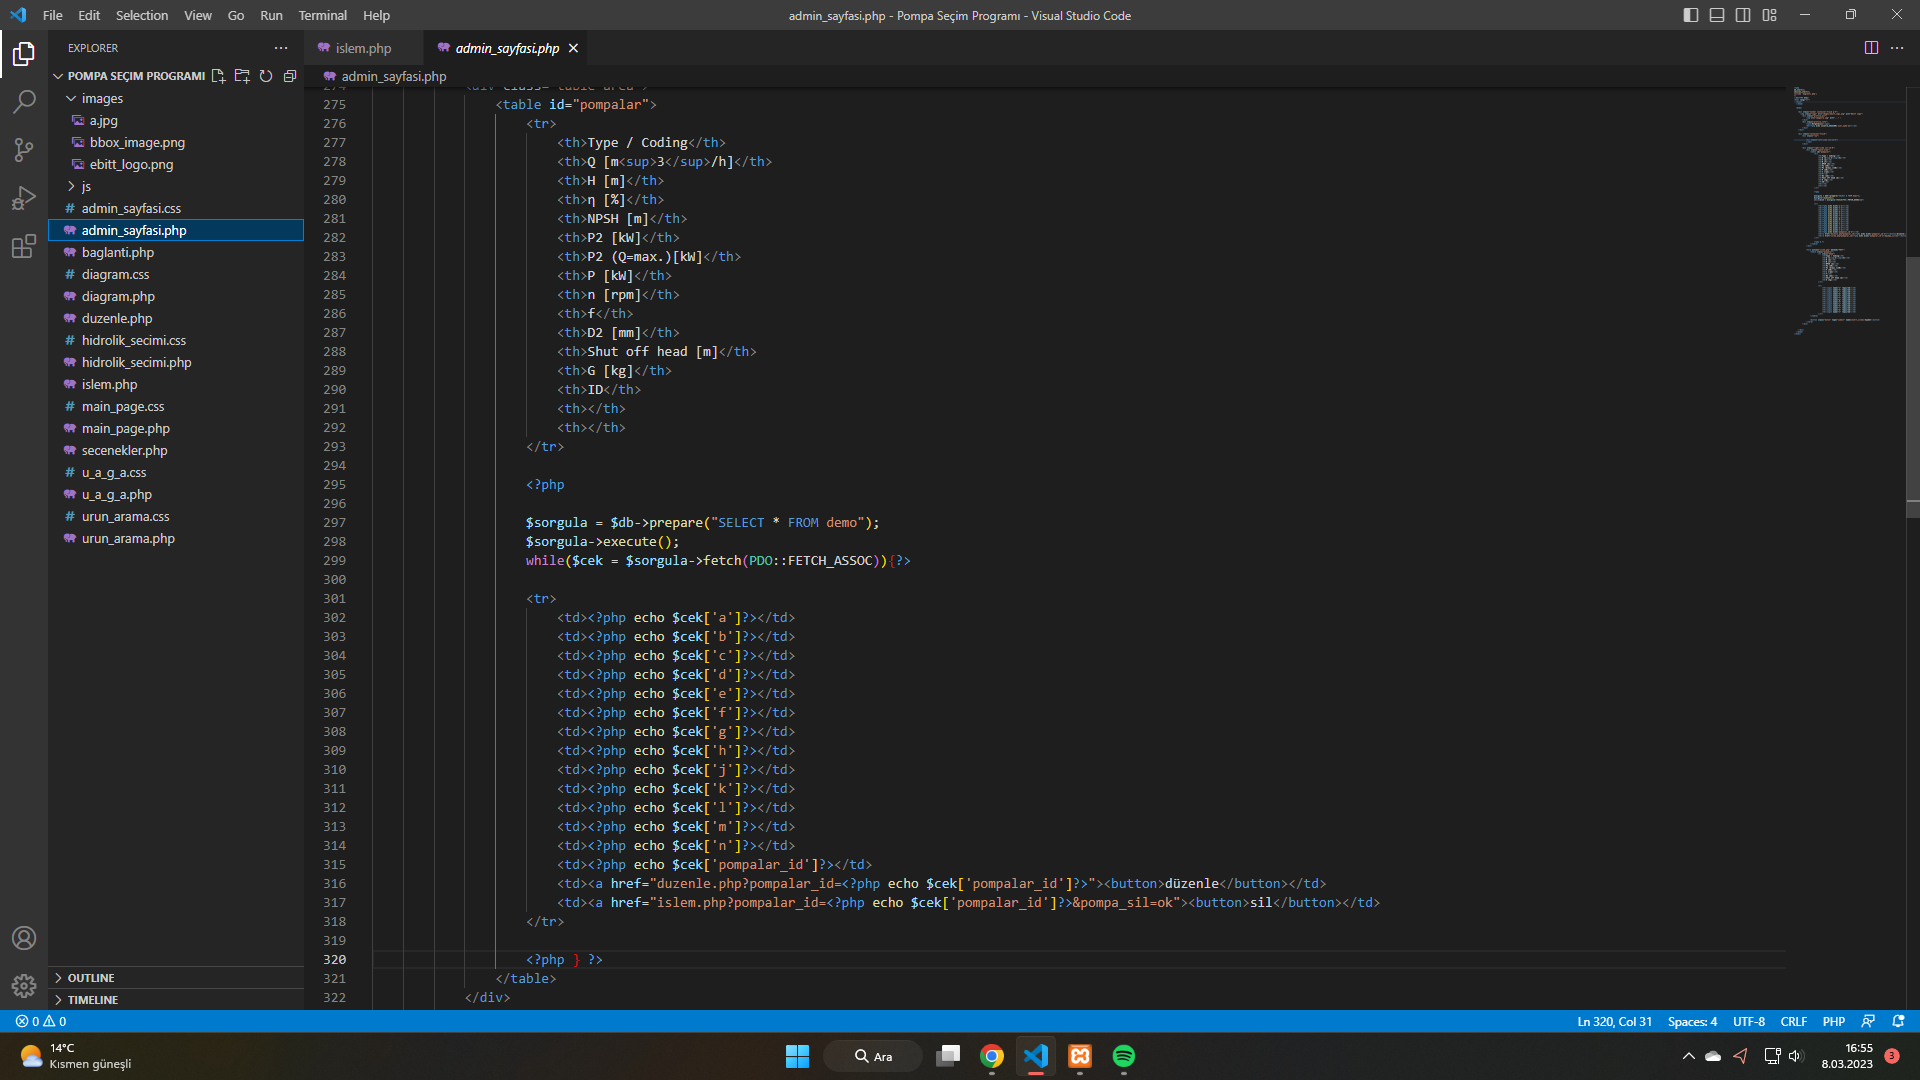Click the Refresh Explorer icon
This screenshot has height=1080, width=1920.
[x=266, y=76]
